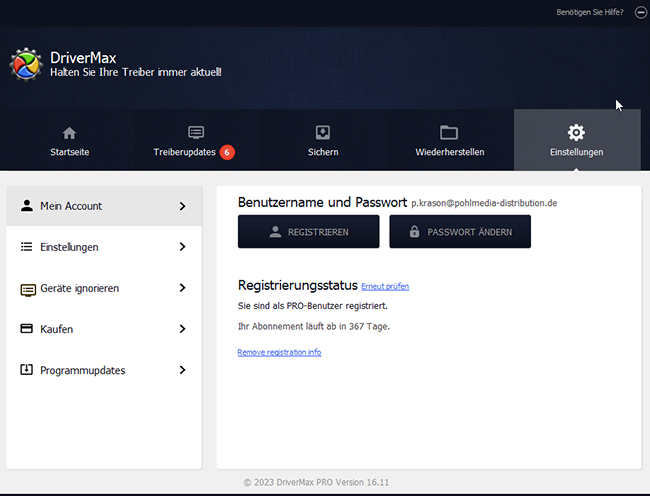The height and width of the screenshot is (496, 650).
Task: Open the Kaufen sidebar entry
Action: [56, 329]
